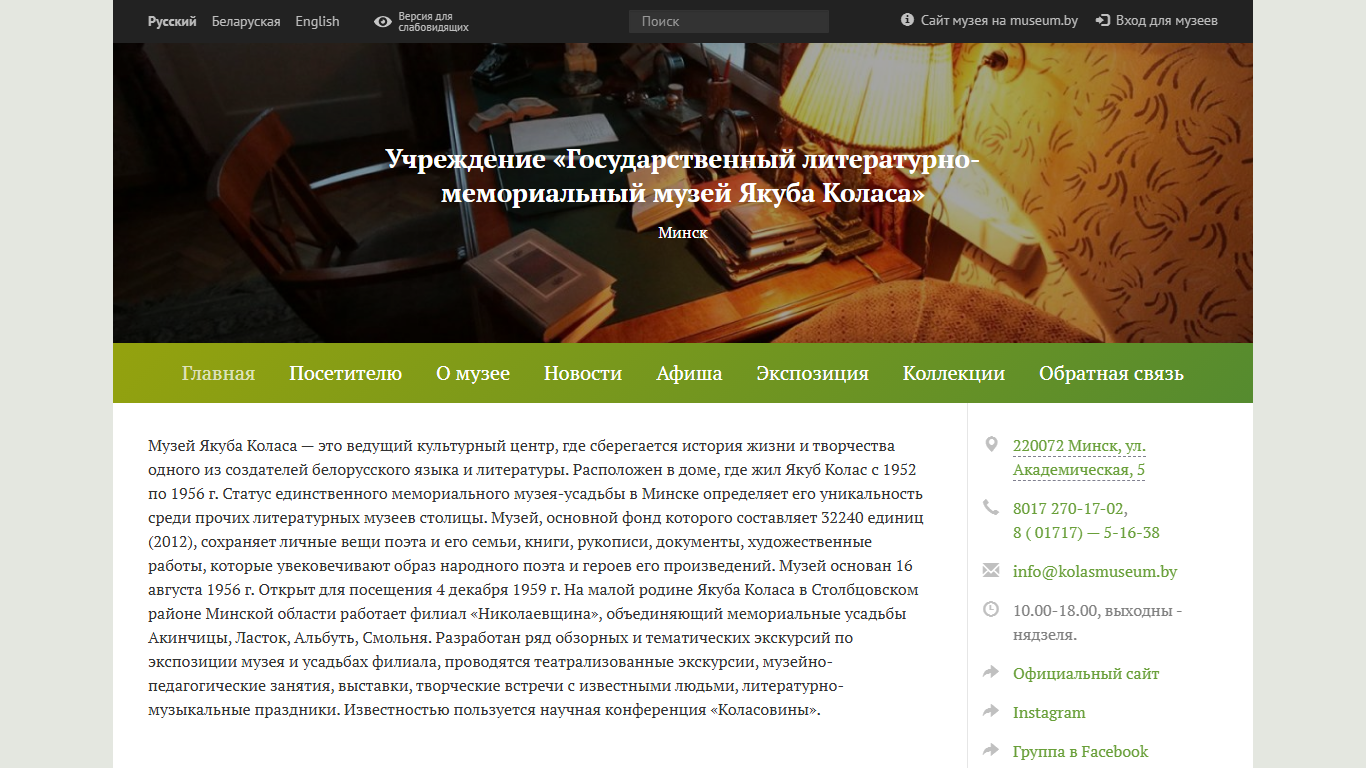Switch language to Беларуская

coord(246,21)
